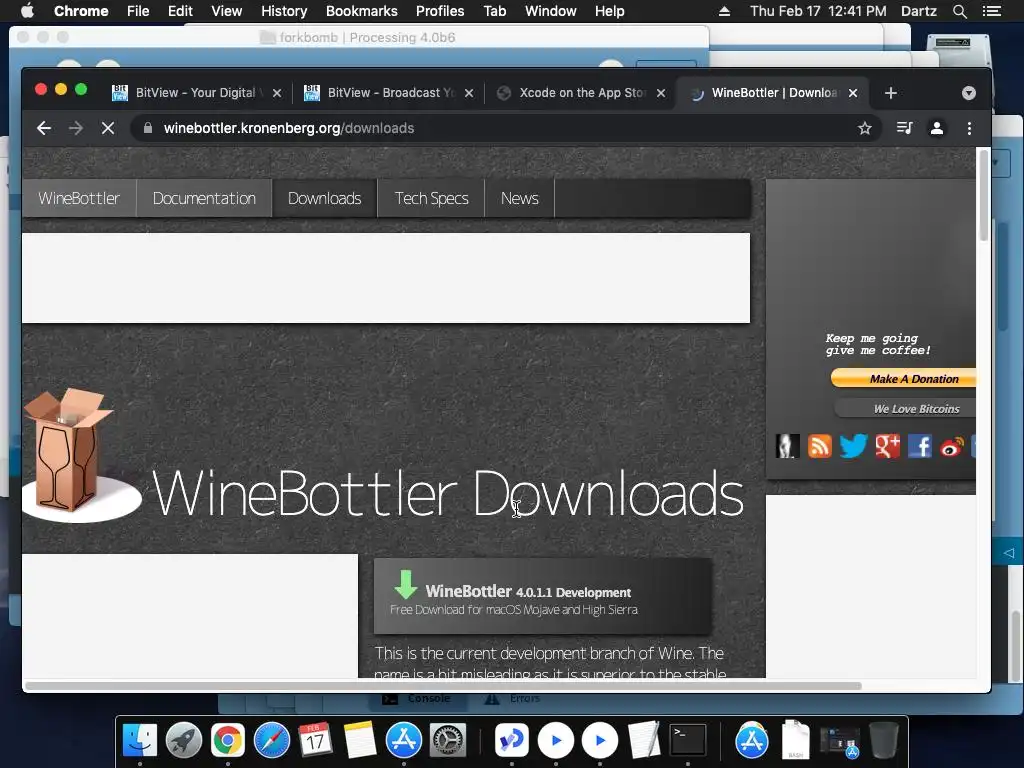Open TextEdit from the Dock

[644, 740]
